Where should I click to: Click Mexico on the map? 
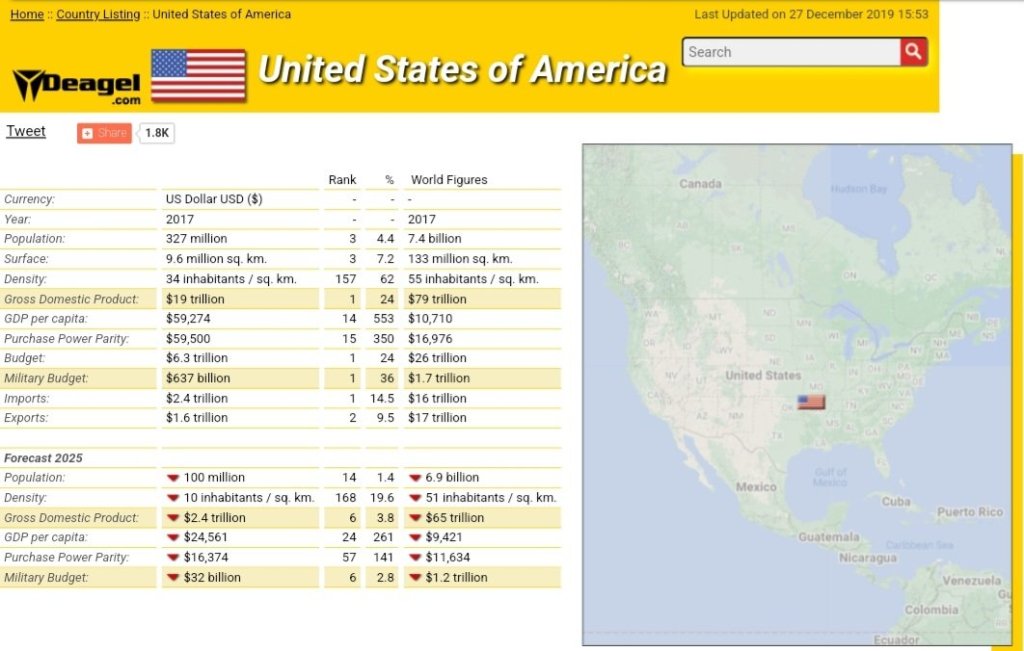coord(756,487)
